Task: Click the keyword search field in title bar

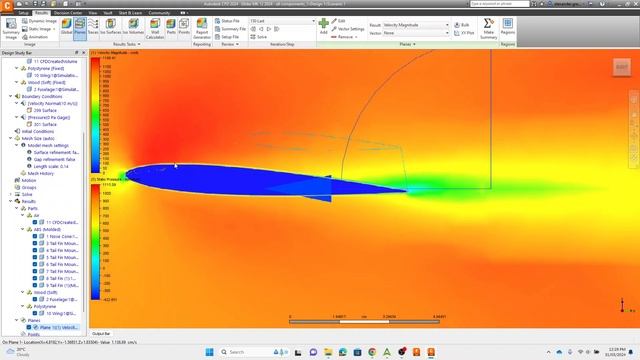Action: [x=500, y=4]
